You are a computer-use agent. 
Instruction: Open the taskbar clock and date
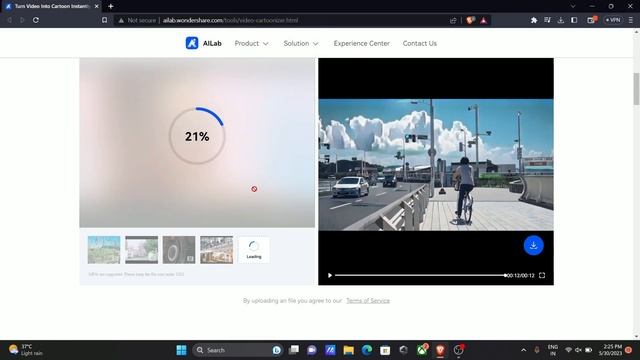point(610,350)
